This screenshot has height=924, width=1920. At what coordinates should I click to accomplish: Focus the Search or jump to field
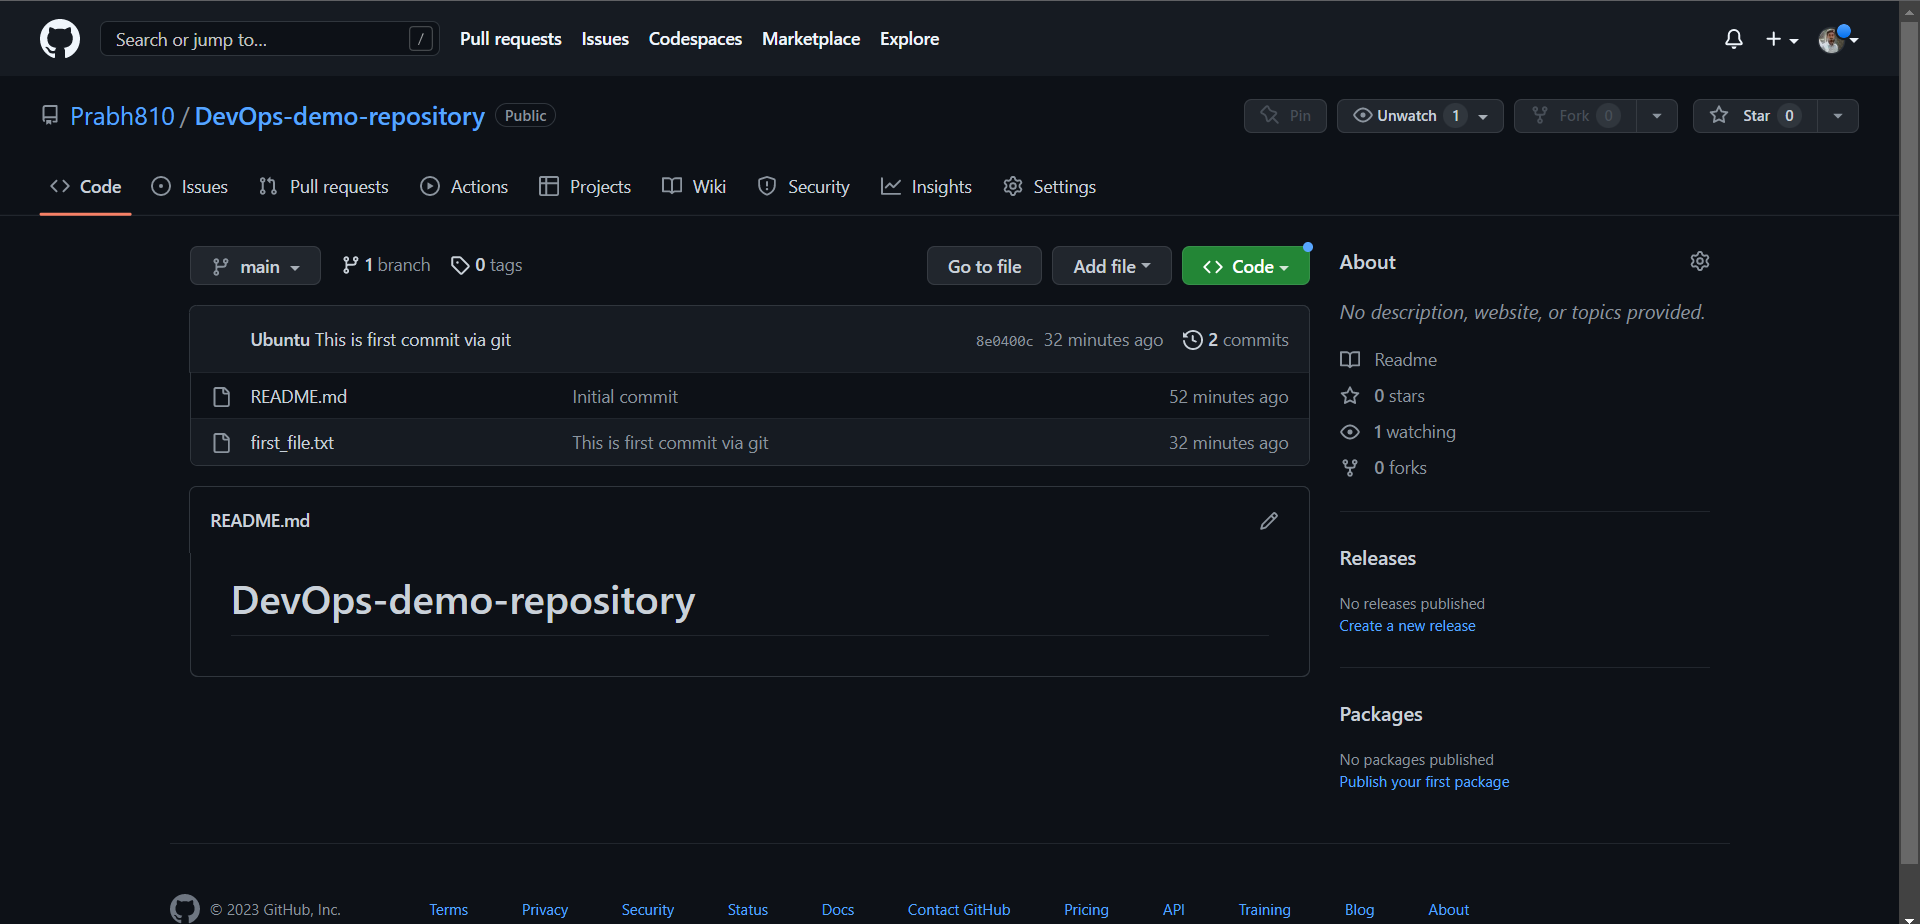[x=269, y=39]
